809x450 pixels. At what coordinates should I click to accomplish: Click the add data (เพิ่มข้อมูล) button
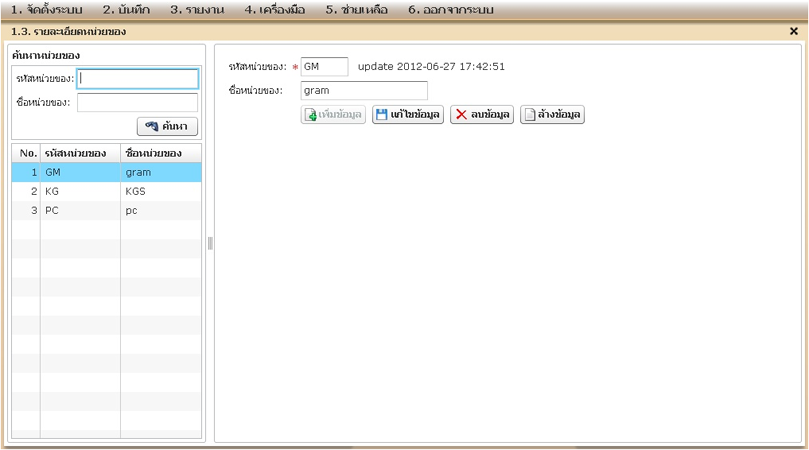click(333, 115)
